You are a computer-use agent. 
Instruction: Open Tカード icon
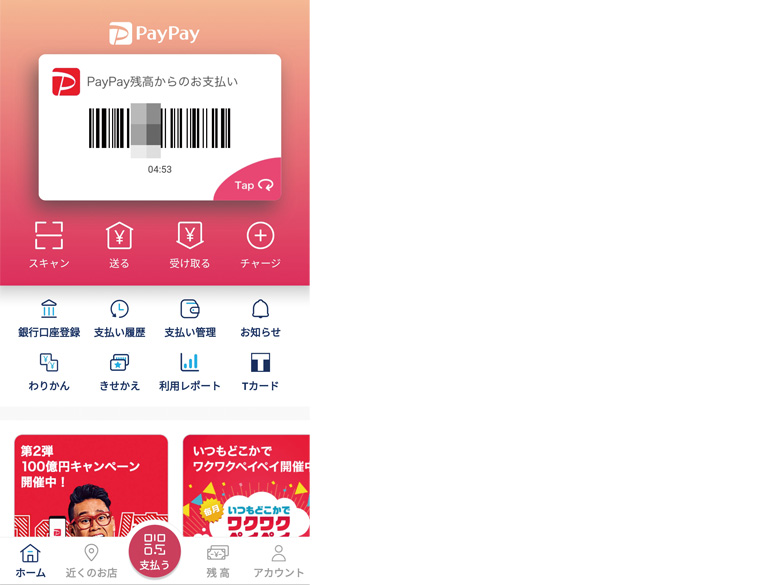[260, 363]
